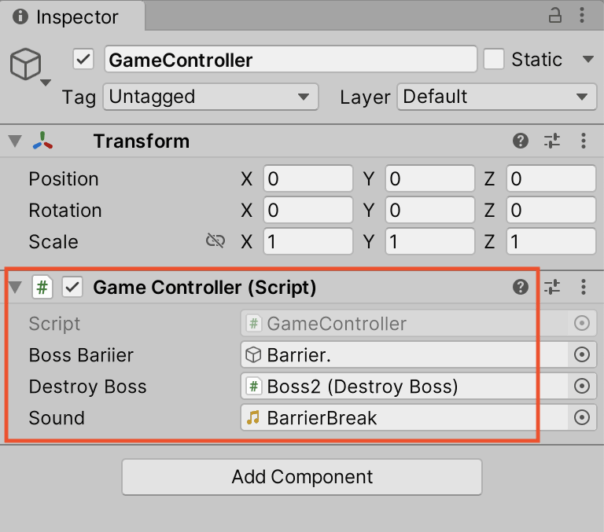This screenshot has height=532, width=604.
Task: Open the Inspector tab's three-dot menu
Action: click(582, 15)
